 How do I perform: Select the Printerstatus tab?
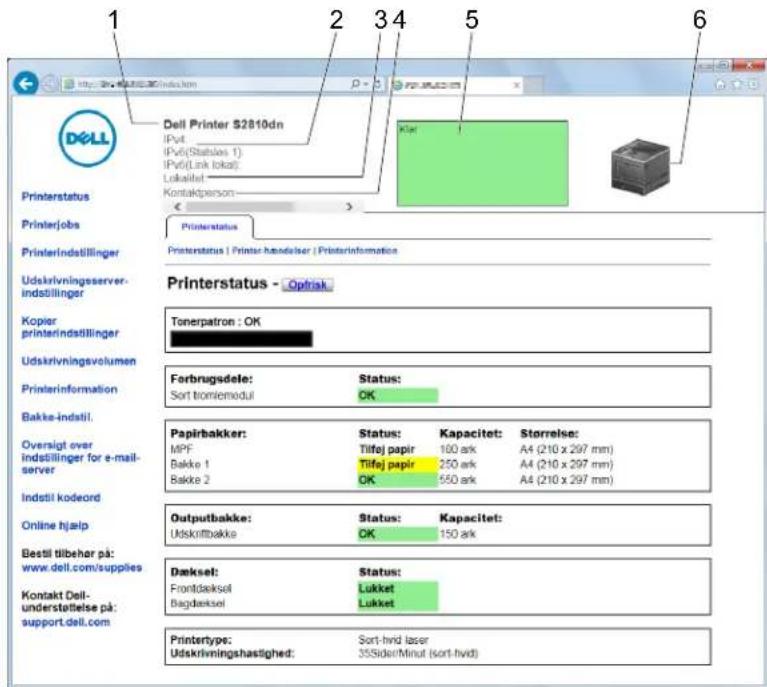(x=209, y=227)
